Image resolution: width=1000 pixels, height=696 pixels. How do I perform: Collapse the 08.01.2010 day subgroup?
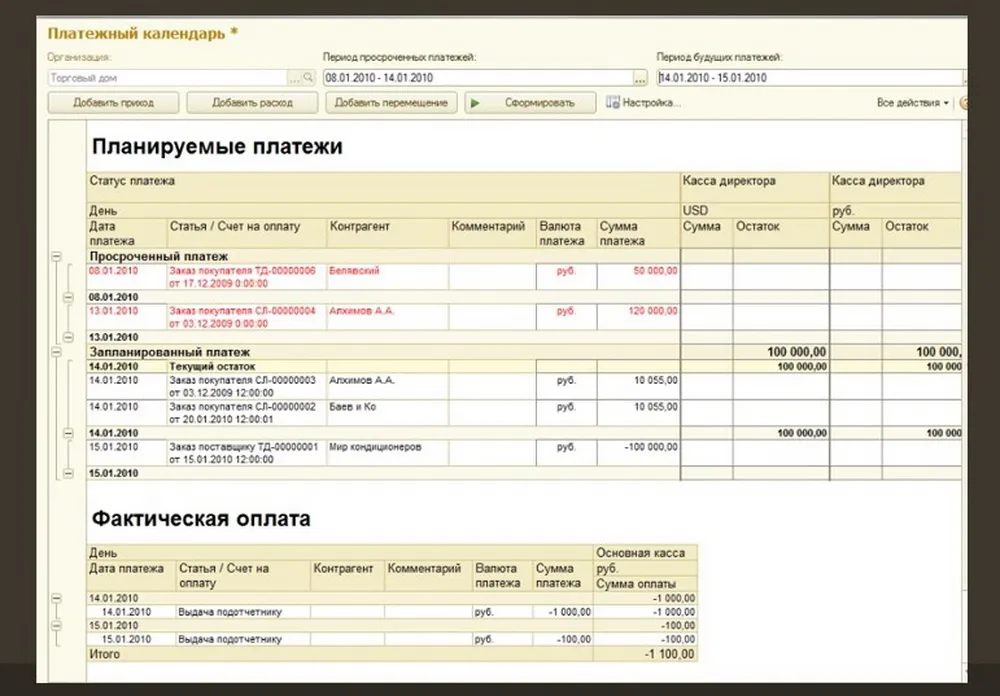(68, 297)
